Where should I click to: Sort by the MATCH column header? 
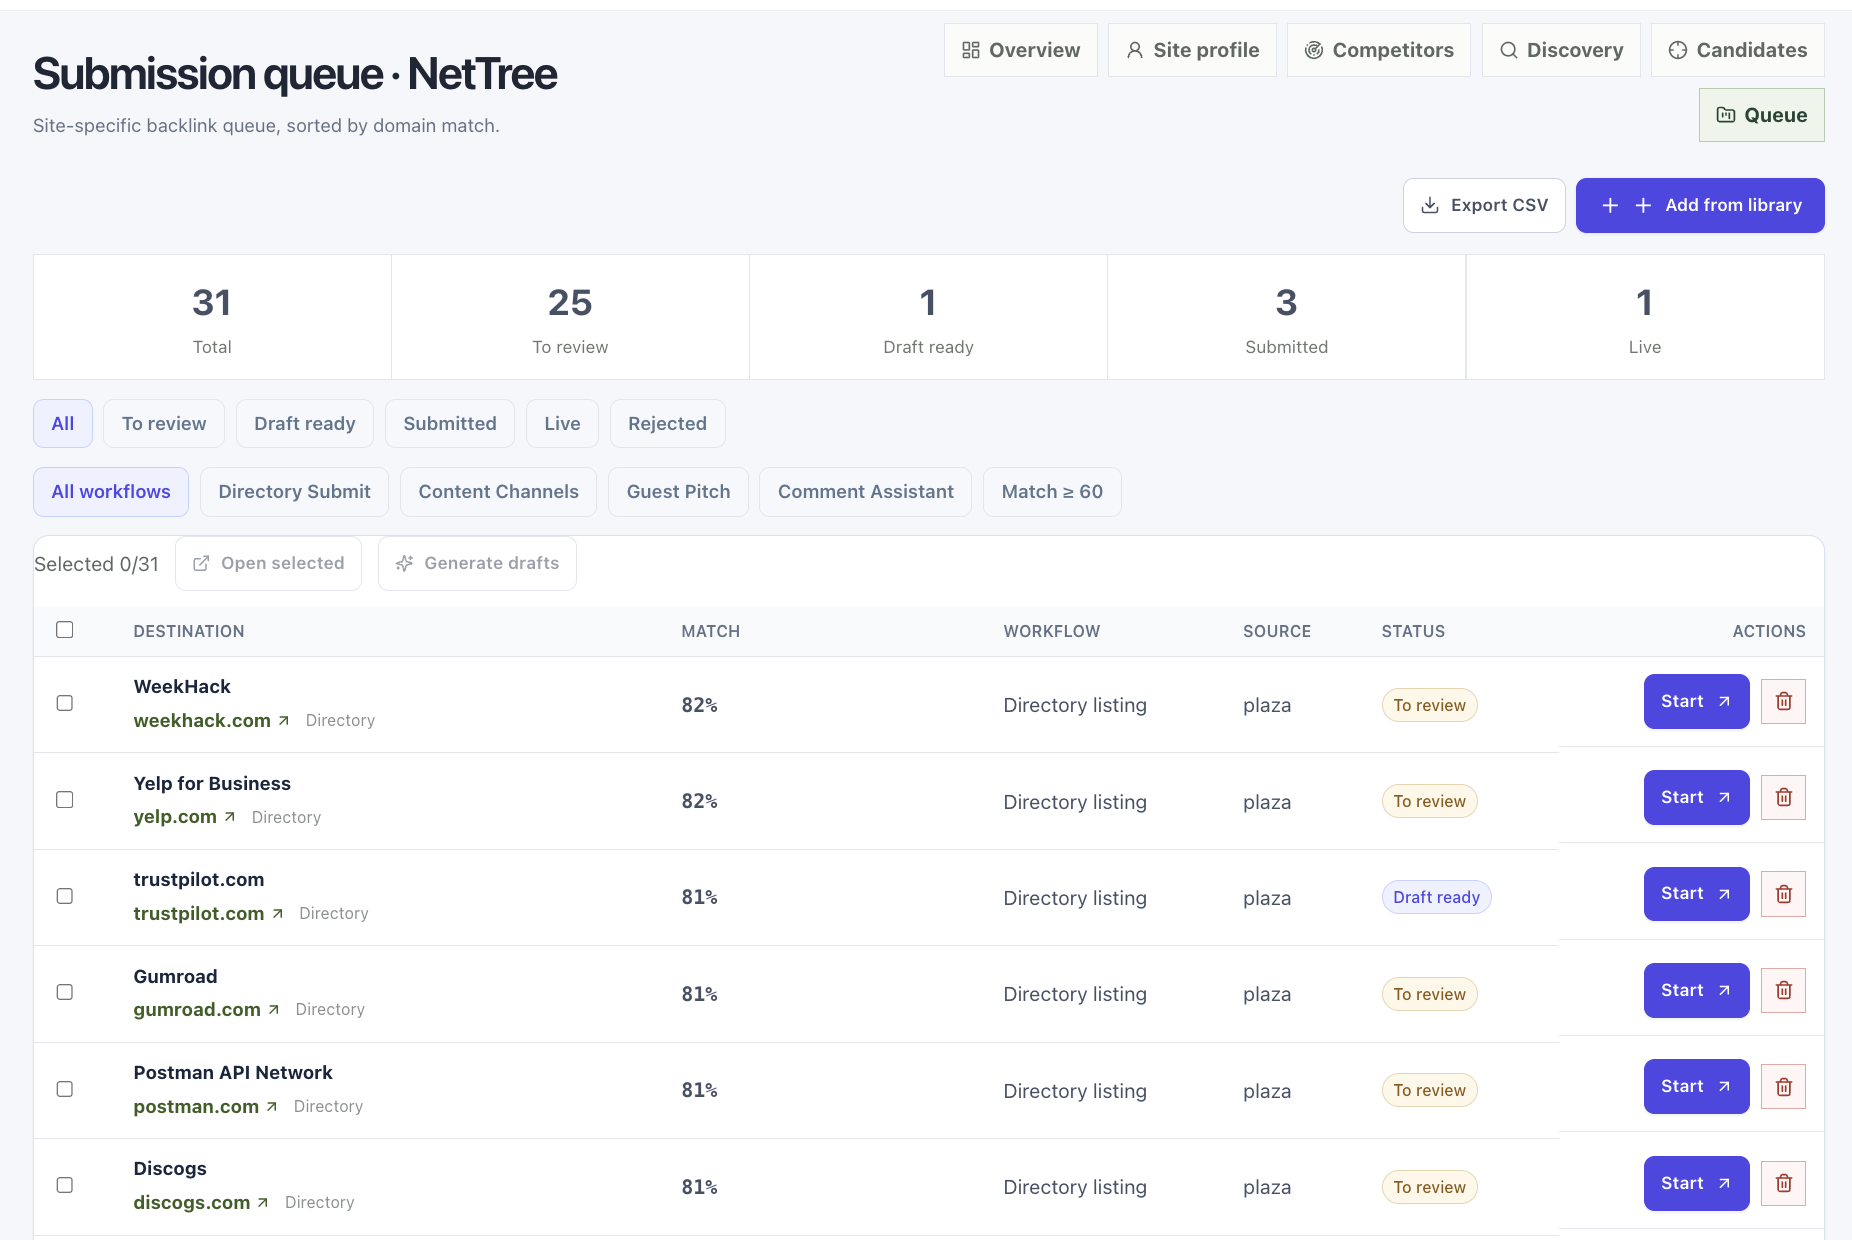point(711,631)
